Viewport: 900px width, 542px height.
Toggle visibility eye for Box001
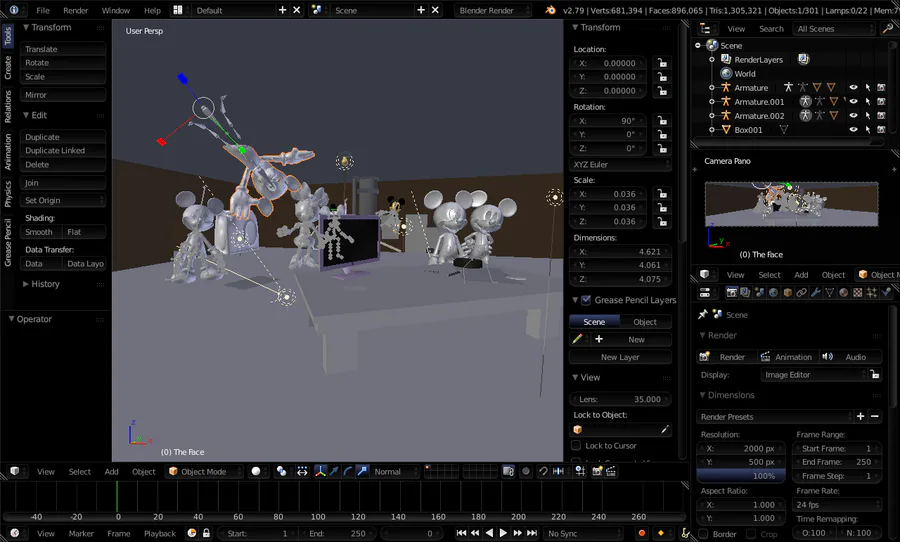[x=854, y=130]
